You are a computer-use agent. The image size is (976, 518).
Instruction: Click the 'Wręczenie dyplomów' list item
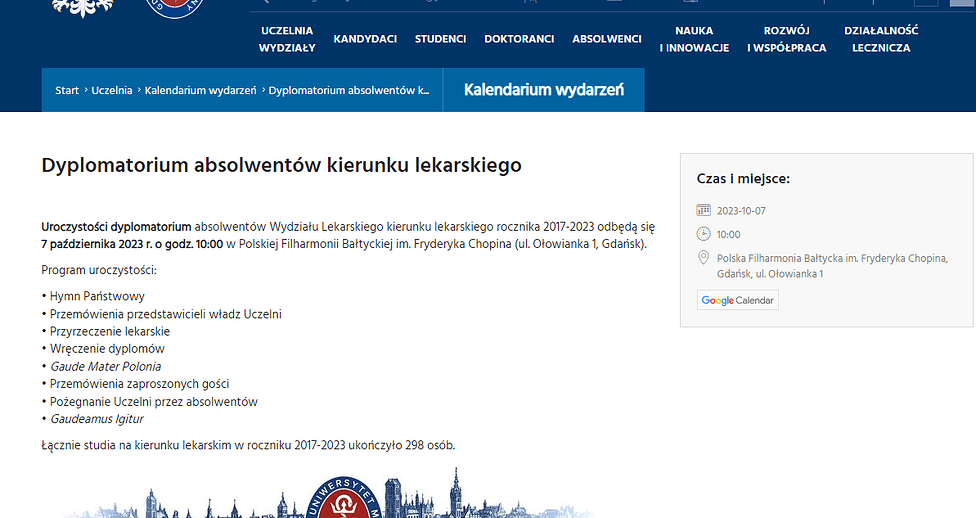[107, 349]
